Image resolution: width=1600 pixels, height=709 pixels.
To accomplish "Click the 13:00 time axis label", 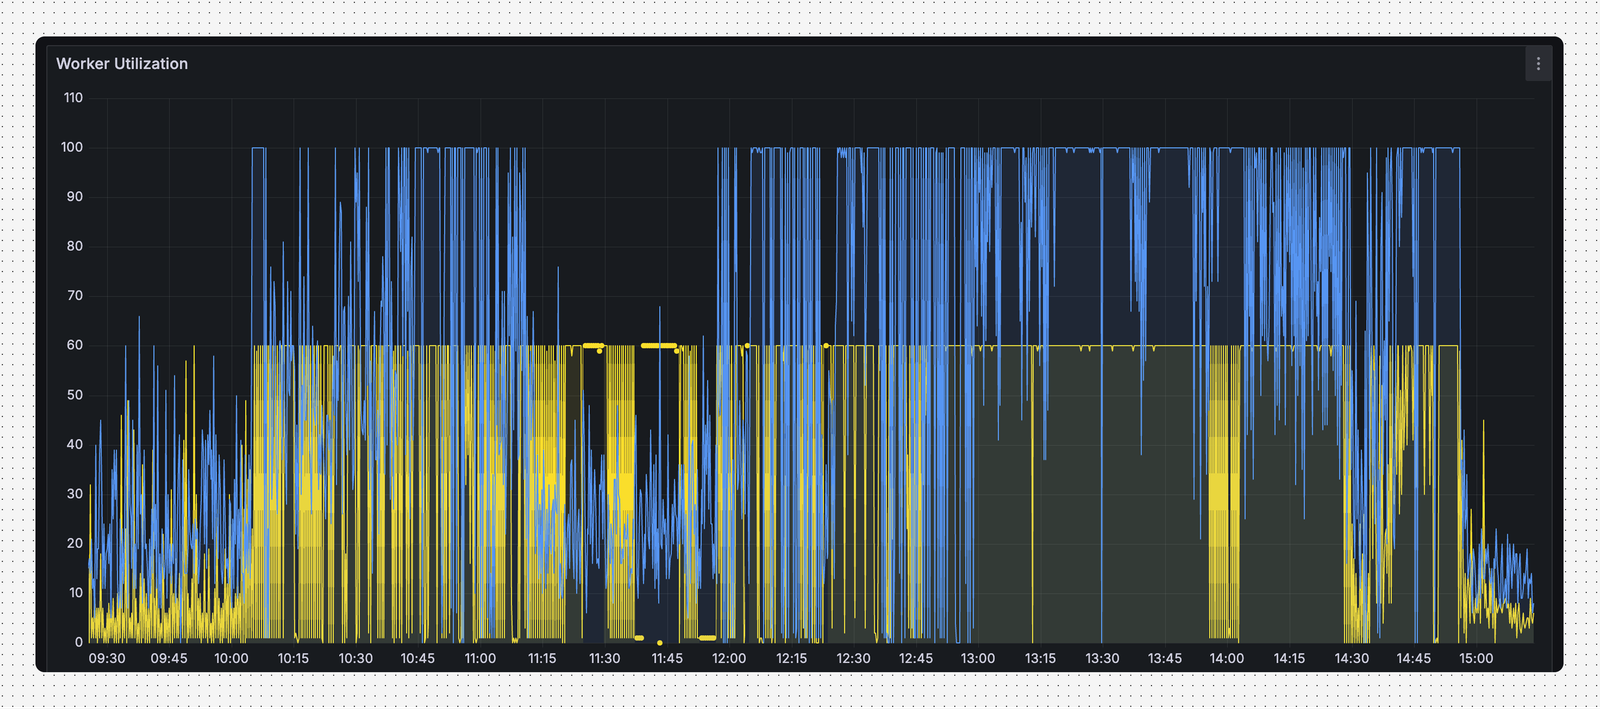I will pos(978,659).
